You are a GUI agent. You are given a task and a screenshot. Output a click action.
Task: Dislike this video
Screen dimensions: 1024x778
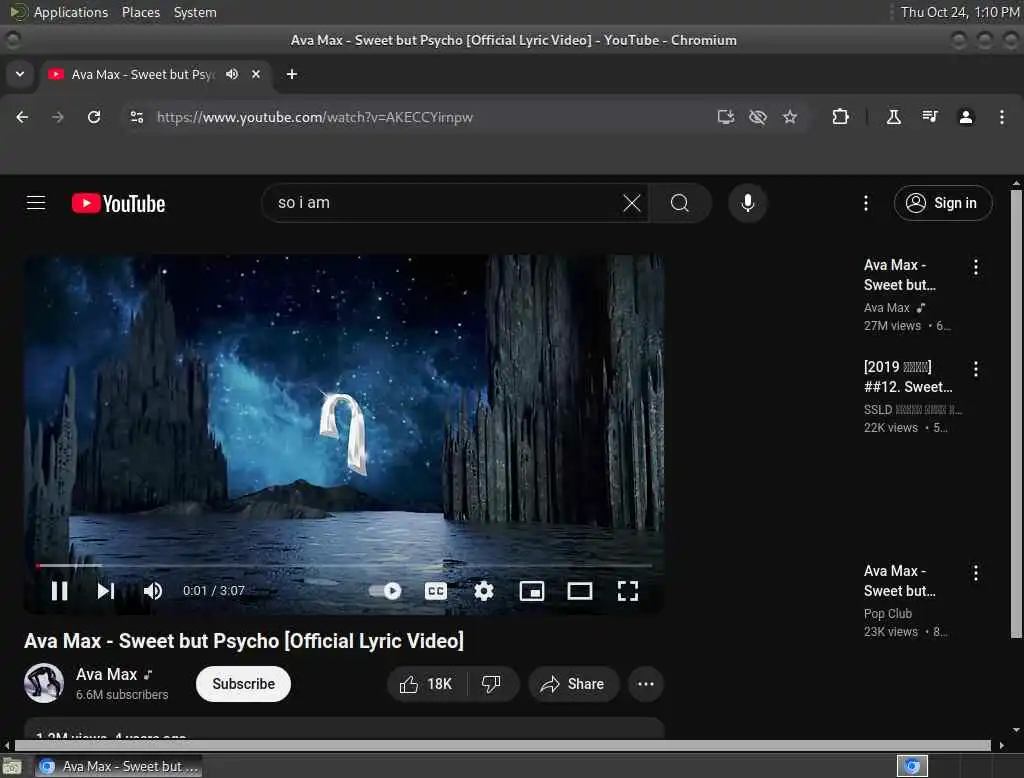(492, 684)
